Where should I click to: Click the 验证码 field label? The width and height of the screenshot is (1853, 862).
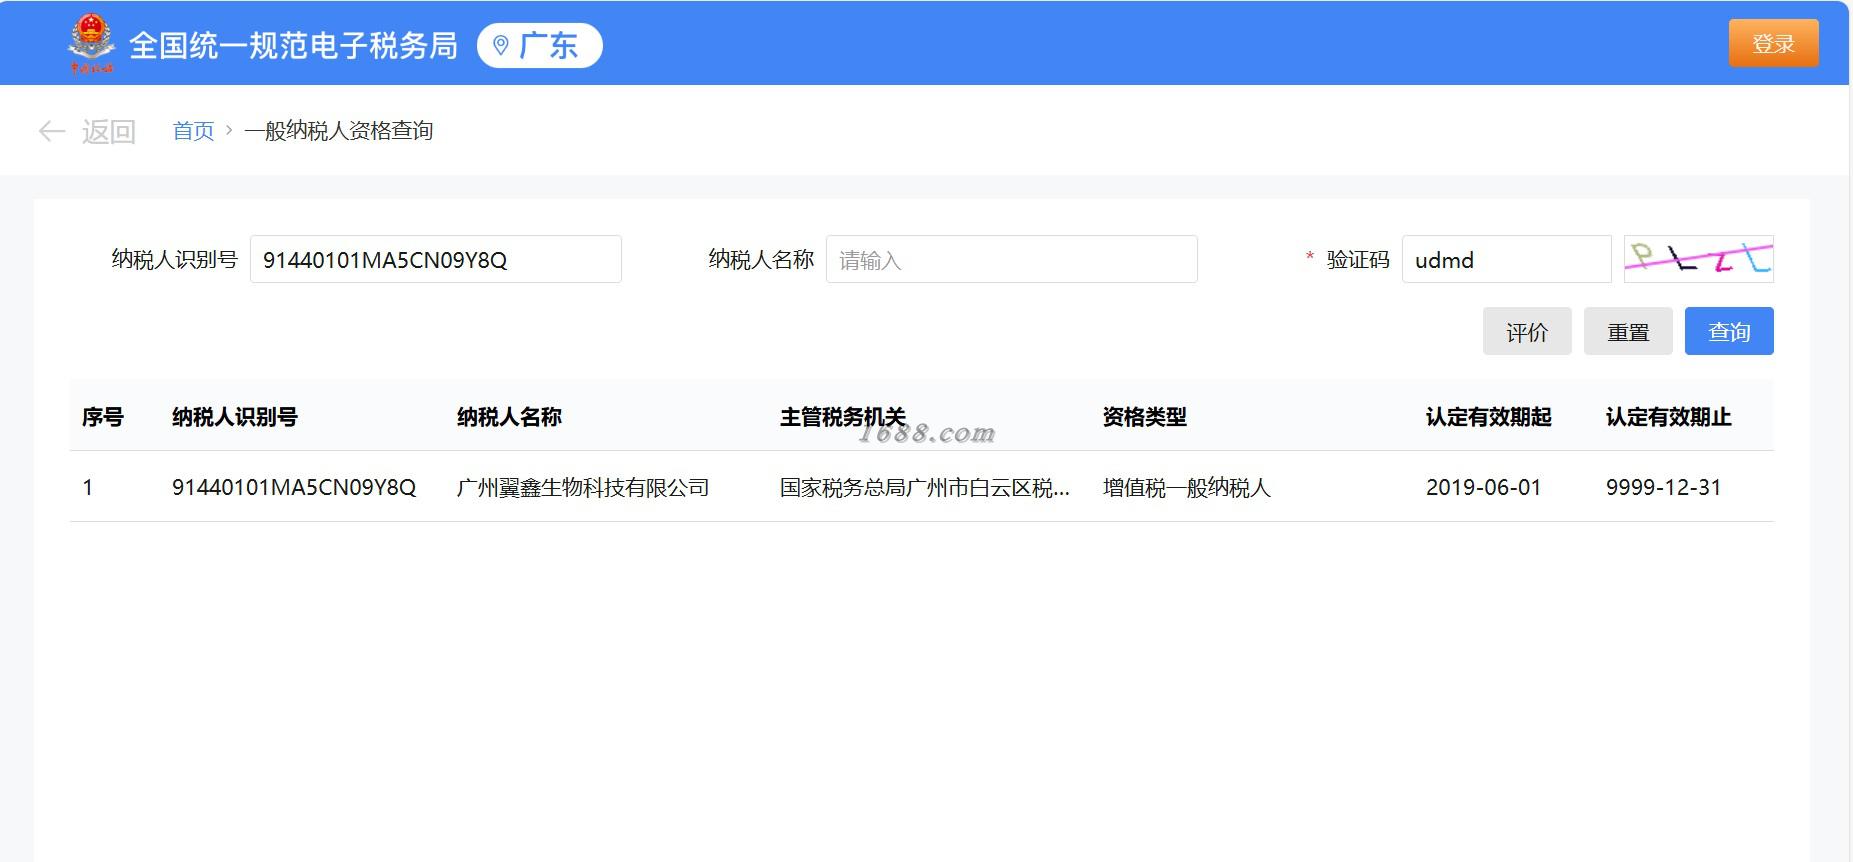(1358, 260)
